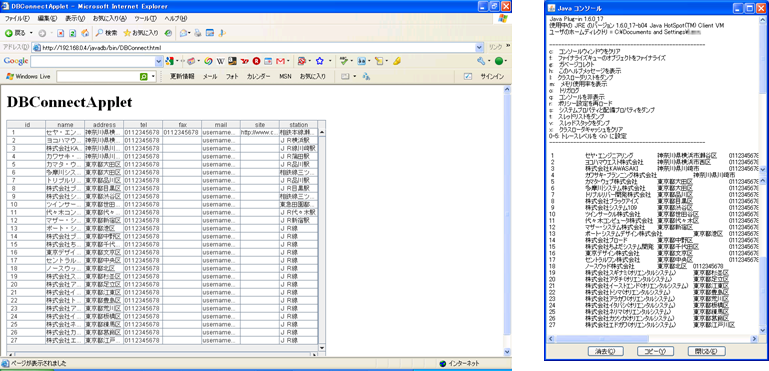Screen dimensions: 769x371
Task: Click the Print icon in the IE toolbar
Action: (x=198, y=33)
